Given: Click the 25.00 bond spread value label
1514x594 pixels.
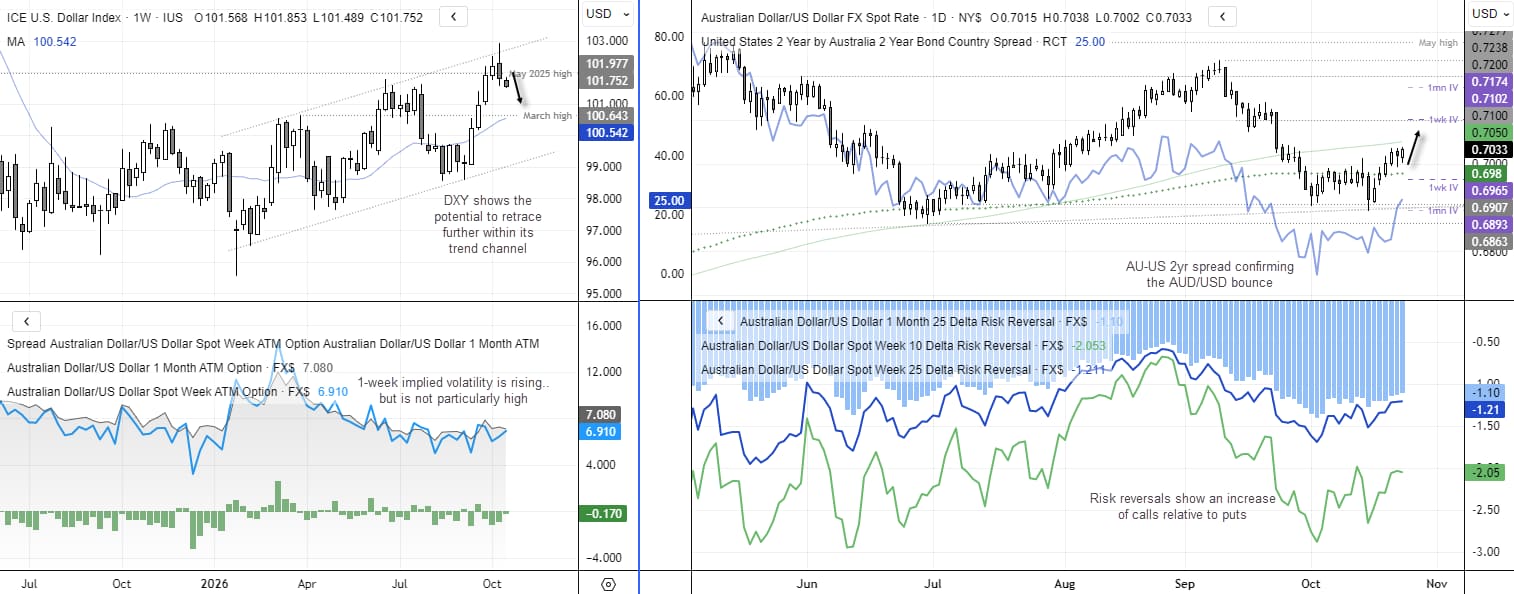Looking at the screenshot, I should point(668,200).
